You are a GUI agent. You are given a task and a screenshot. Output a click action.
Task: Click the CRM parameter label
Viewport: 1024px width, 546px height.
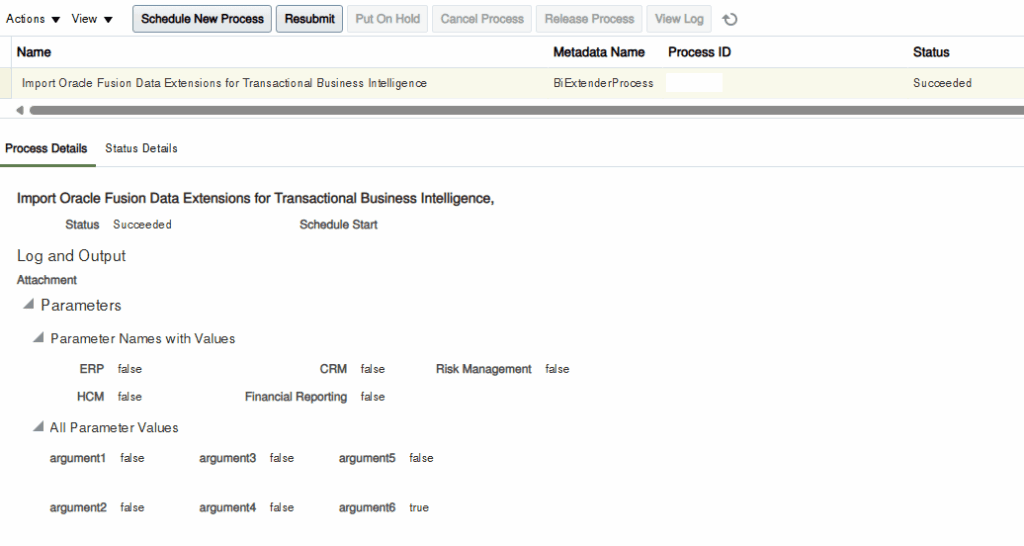[333, 369]
